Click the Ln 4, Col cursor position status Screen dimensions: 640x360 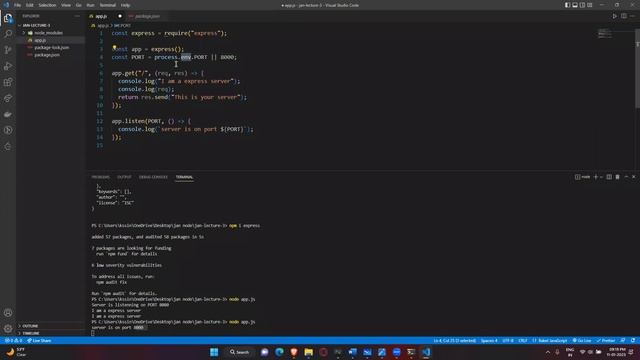[454, 340]
